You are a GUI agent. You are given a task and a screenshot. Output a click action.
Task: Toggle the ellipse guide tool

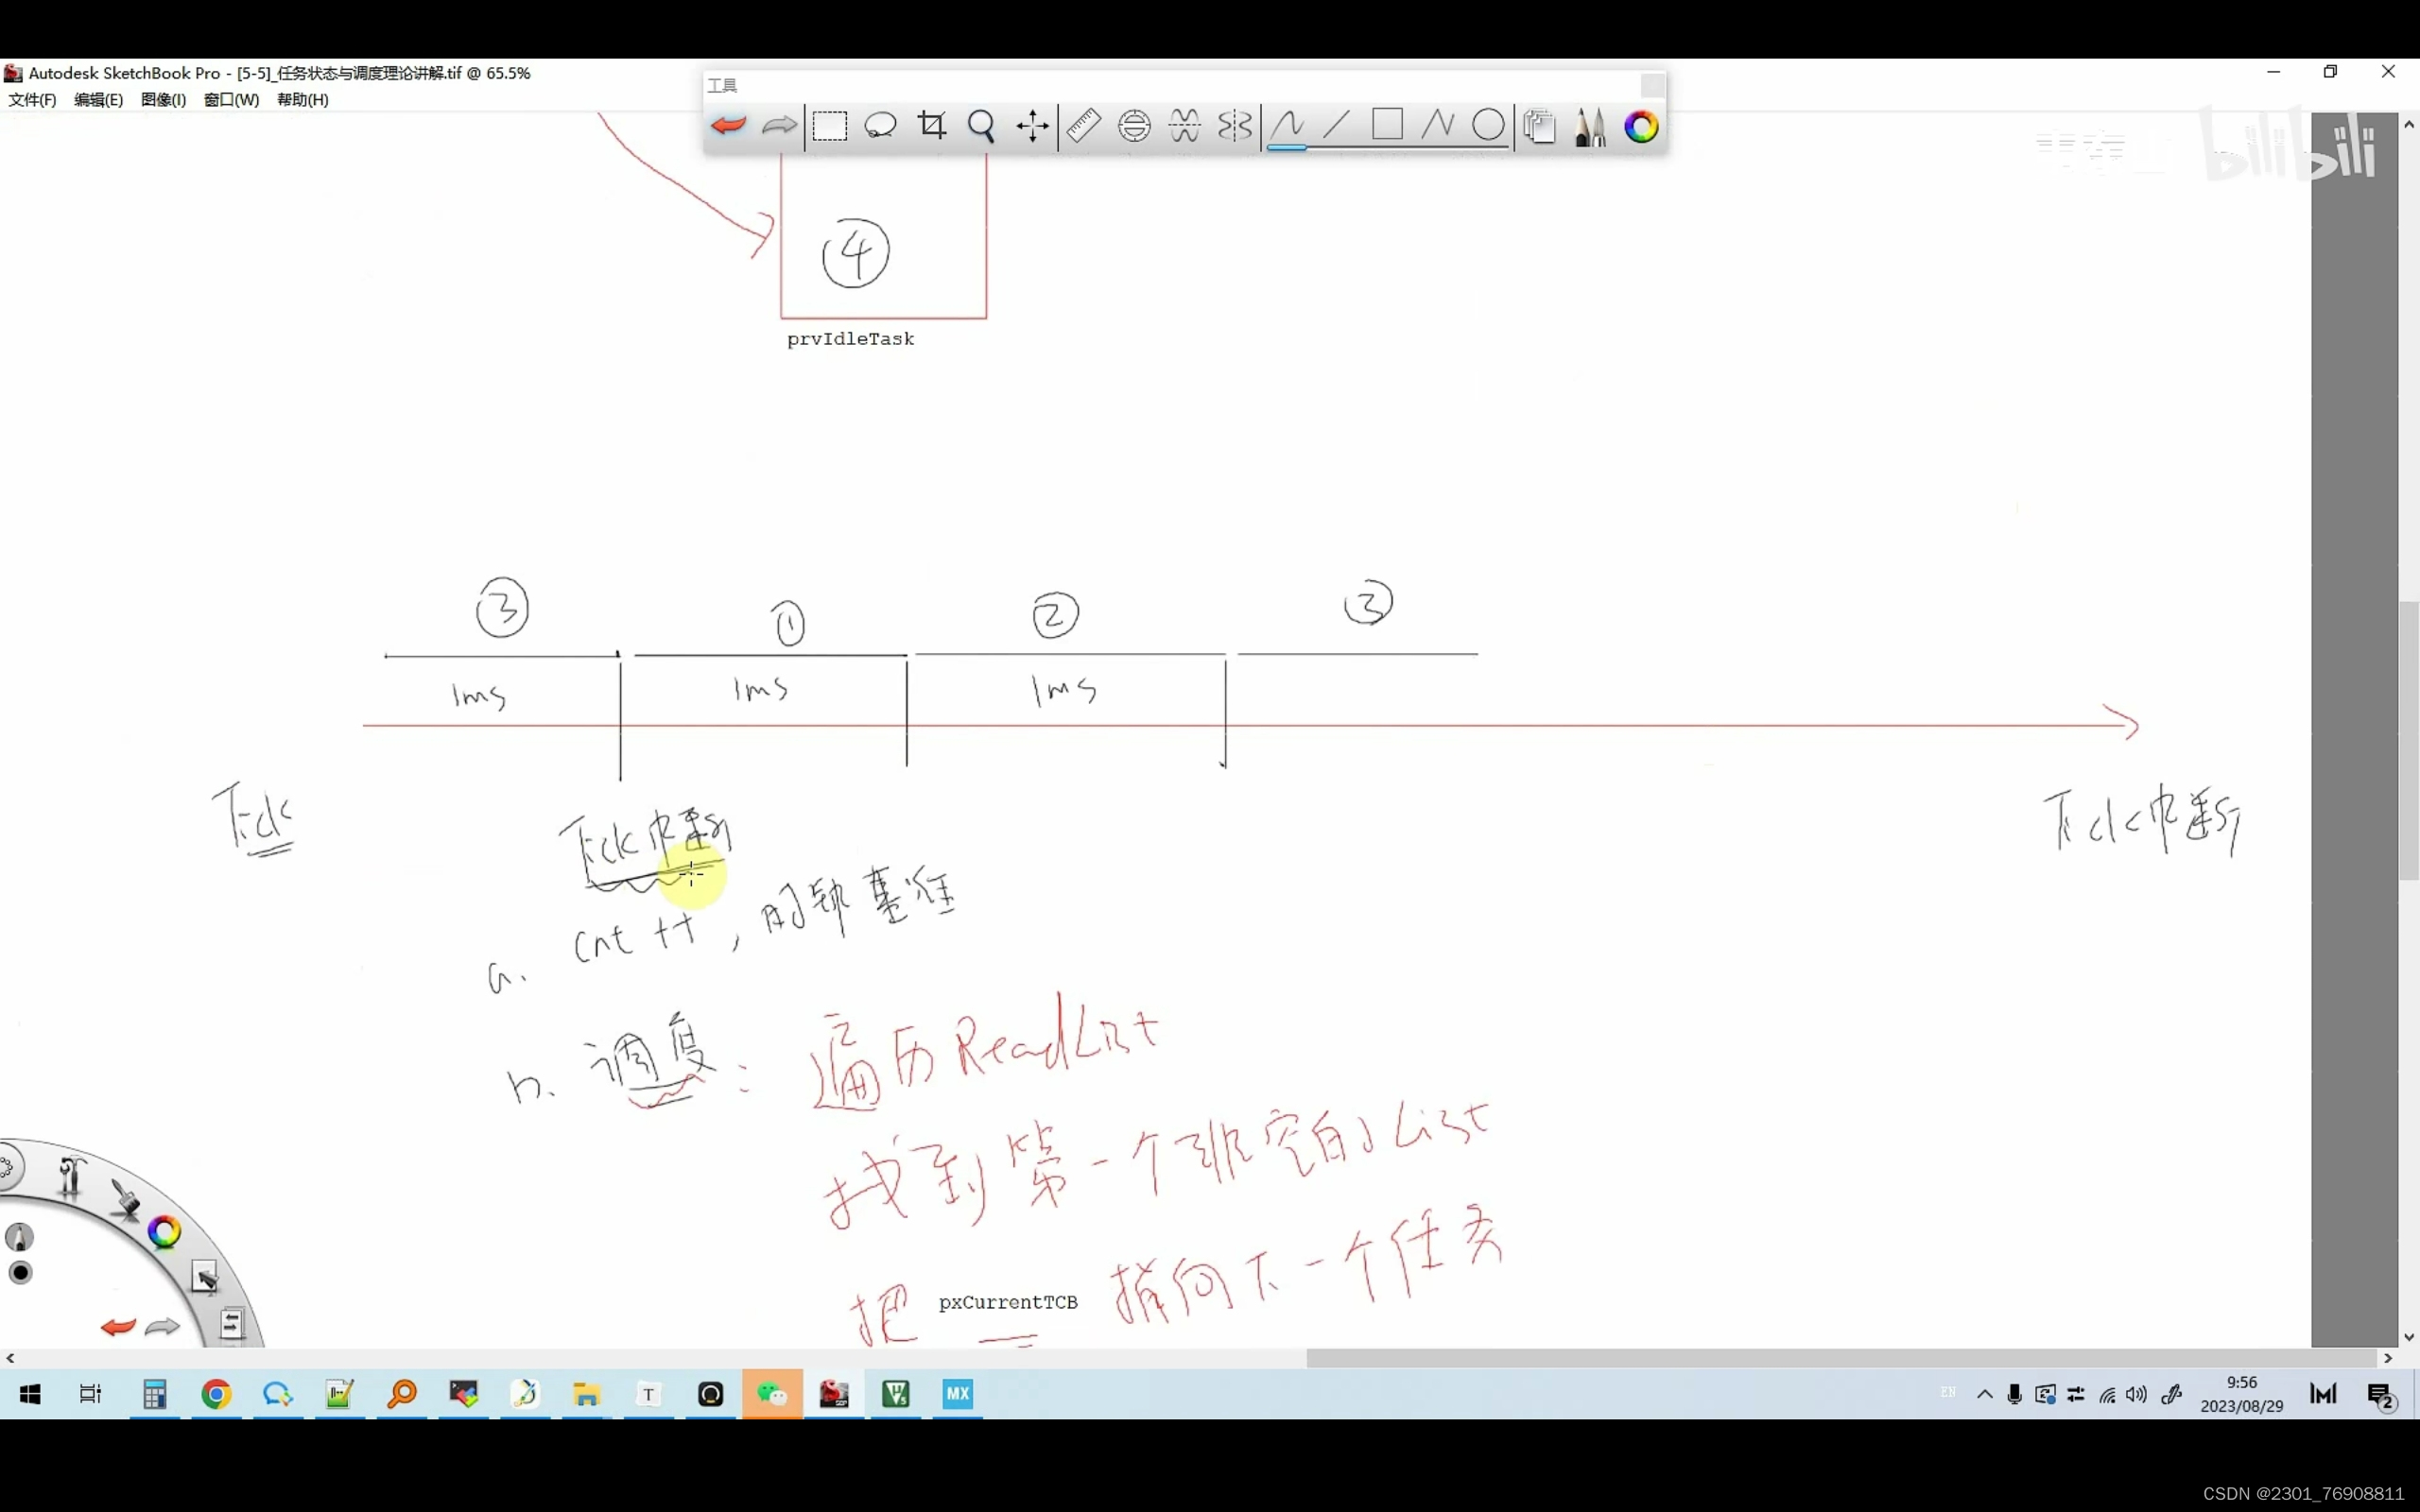pos(1134,126)
